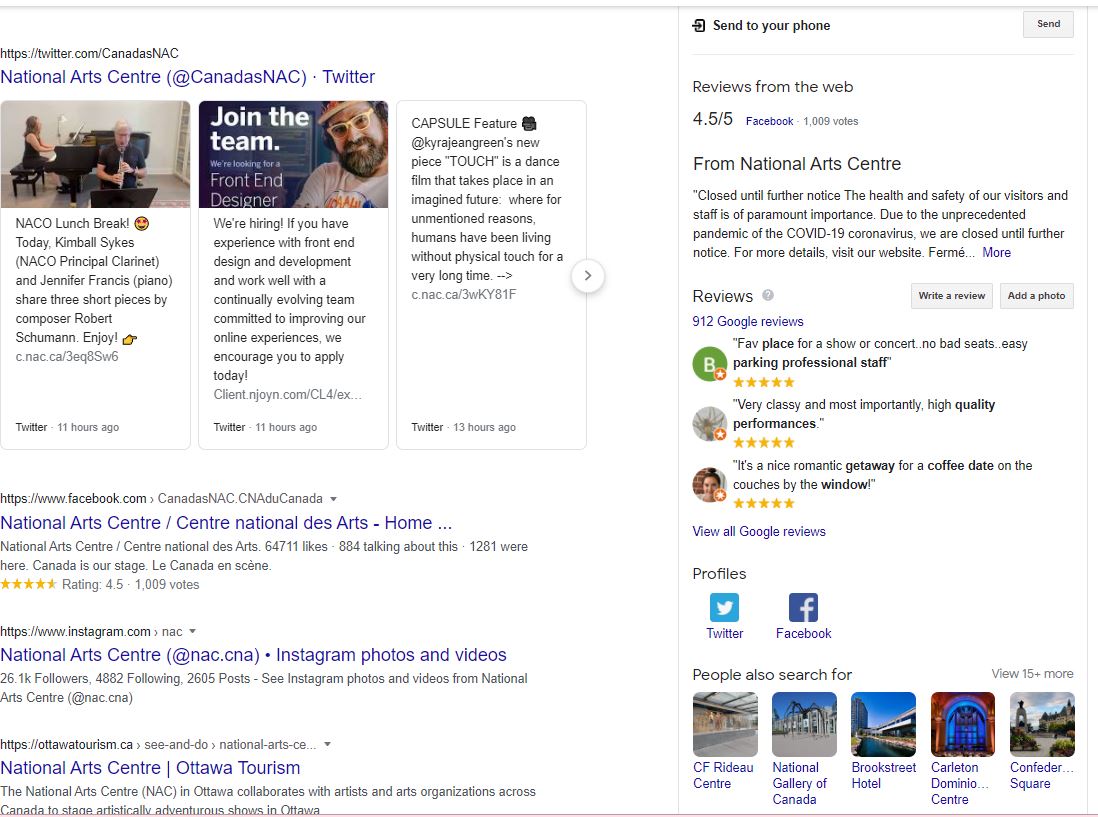Click Twitter text label under Profiles
Screen dimensions: 1098x817
[x=724, y=634]
